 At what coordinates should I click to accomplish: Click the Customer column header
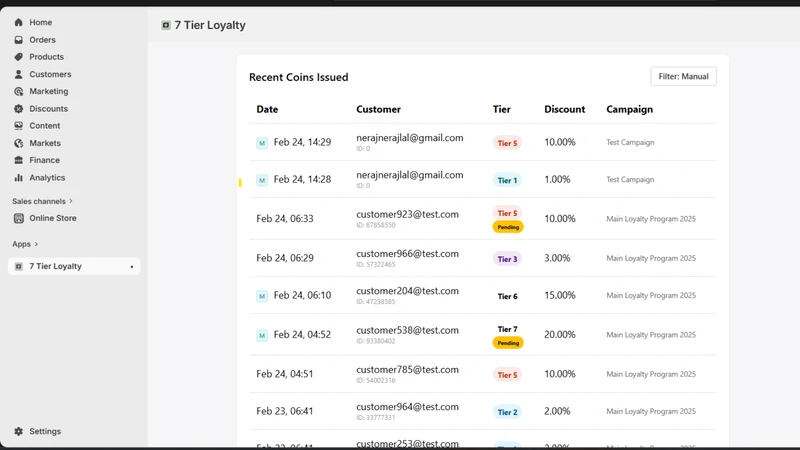[379, 109]
